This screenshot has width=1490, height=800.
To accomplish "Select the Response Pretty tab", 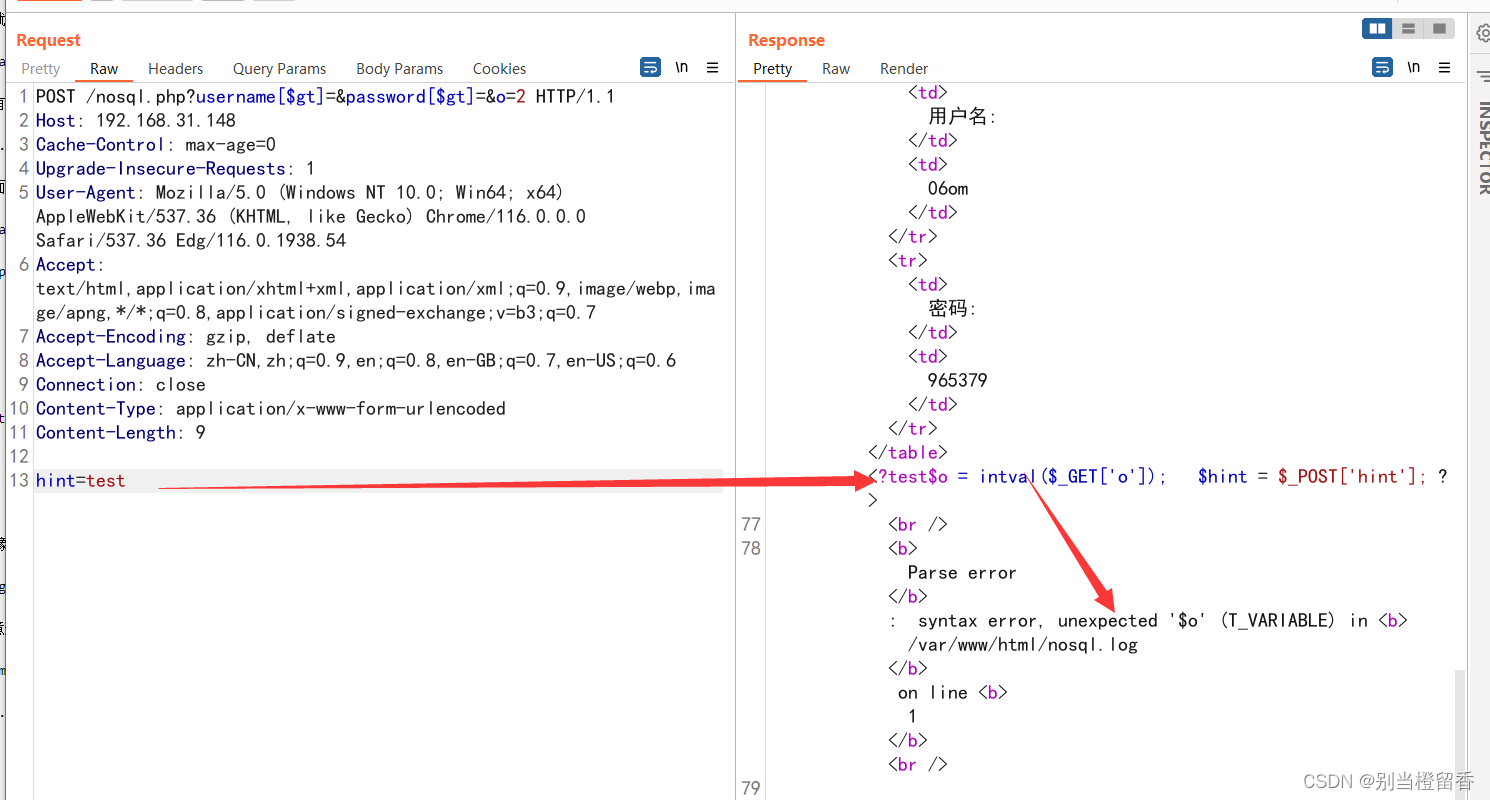I will (x=772, y=69).
